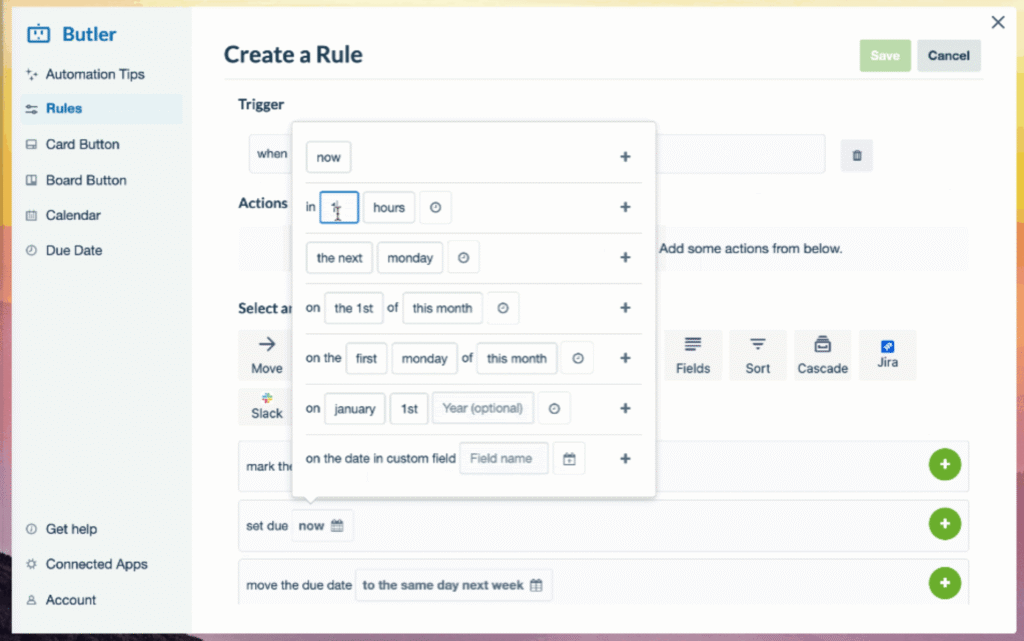Expand the to the same day next week dropdown
The height and width of the screenshot is (641, 1024).
(x=453, y=586)
